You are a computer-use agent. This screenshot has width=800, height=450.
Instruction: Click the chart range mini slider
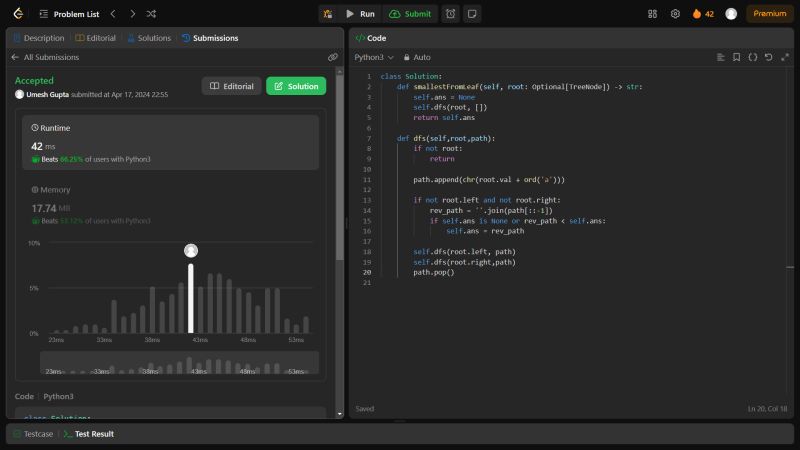pos(180,363)
